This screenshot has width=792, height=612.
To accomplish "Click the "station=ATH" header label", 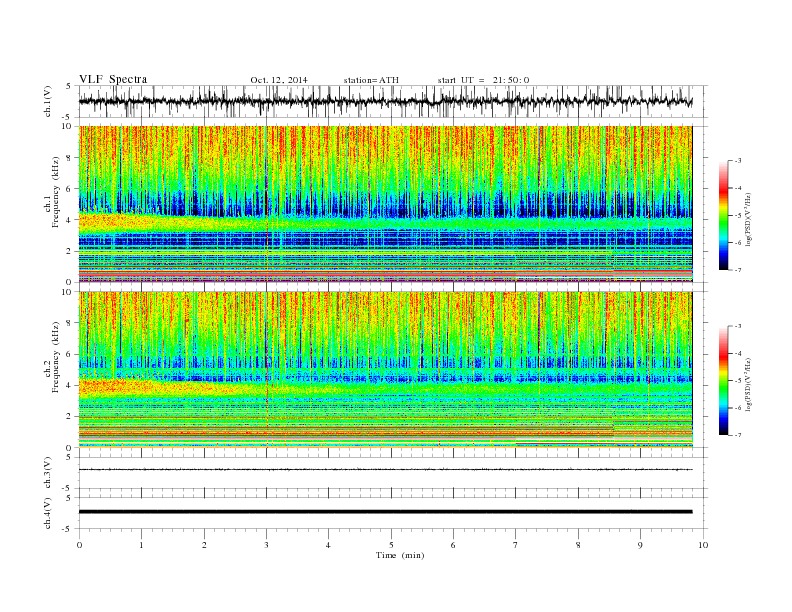I will click(371, 80).
